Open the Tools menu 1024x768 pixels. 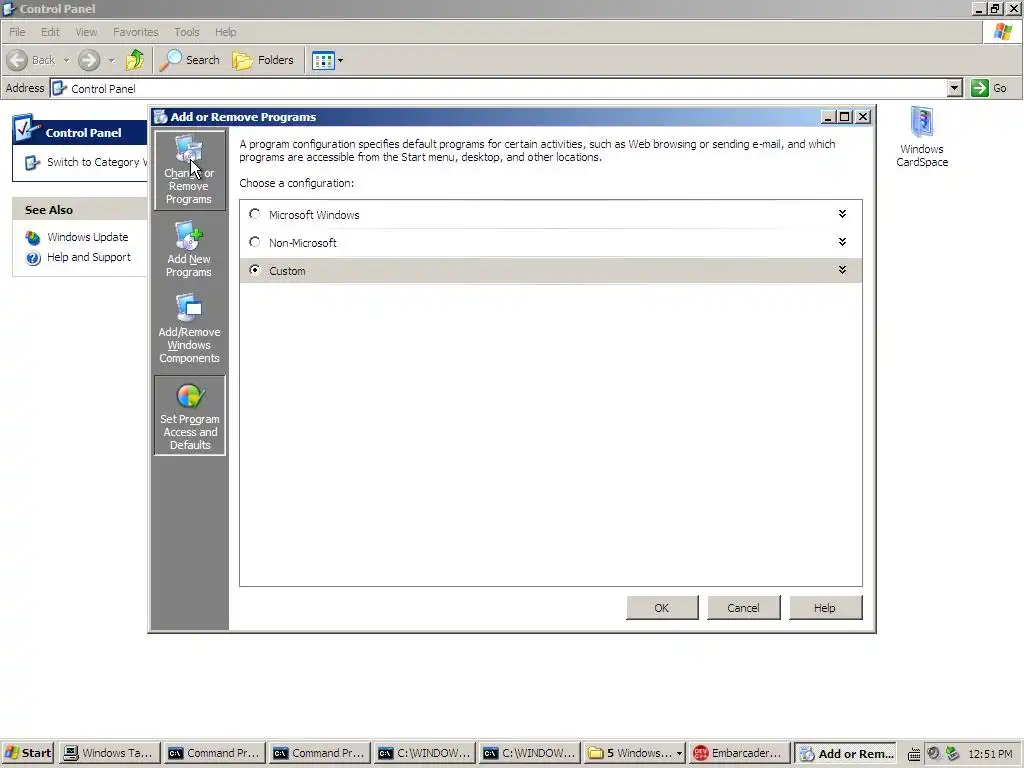point(187,32)
